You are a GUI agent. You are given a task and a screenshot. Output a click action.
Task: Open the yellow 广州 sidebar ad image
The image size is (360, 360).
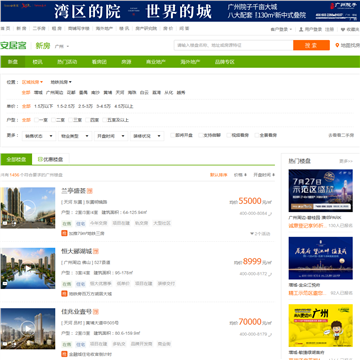point(321,325)
